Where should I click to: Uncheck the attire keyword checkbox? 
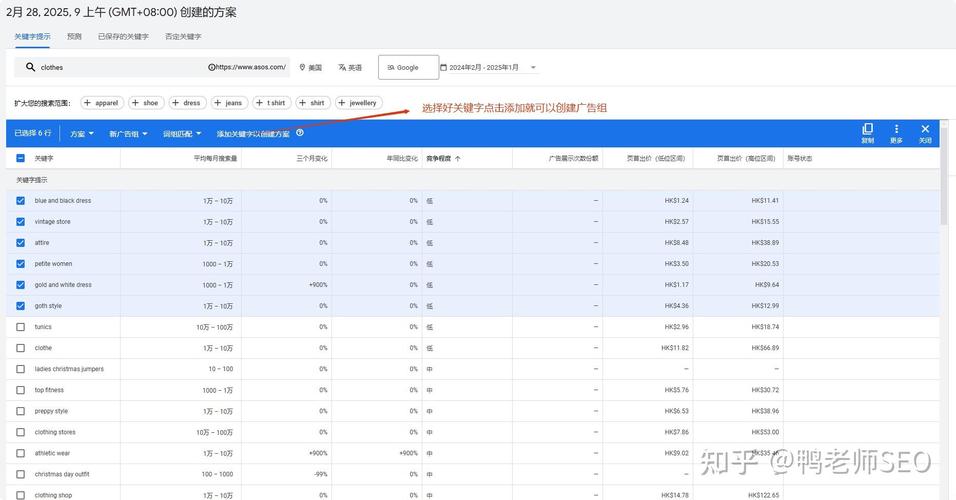click(x=21, y=243)
